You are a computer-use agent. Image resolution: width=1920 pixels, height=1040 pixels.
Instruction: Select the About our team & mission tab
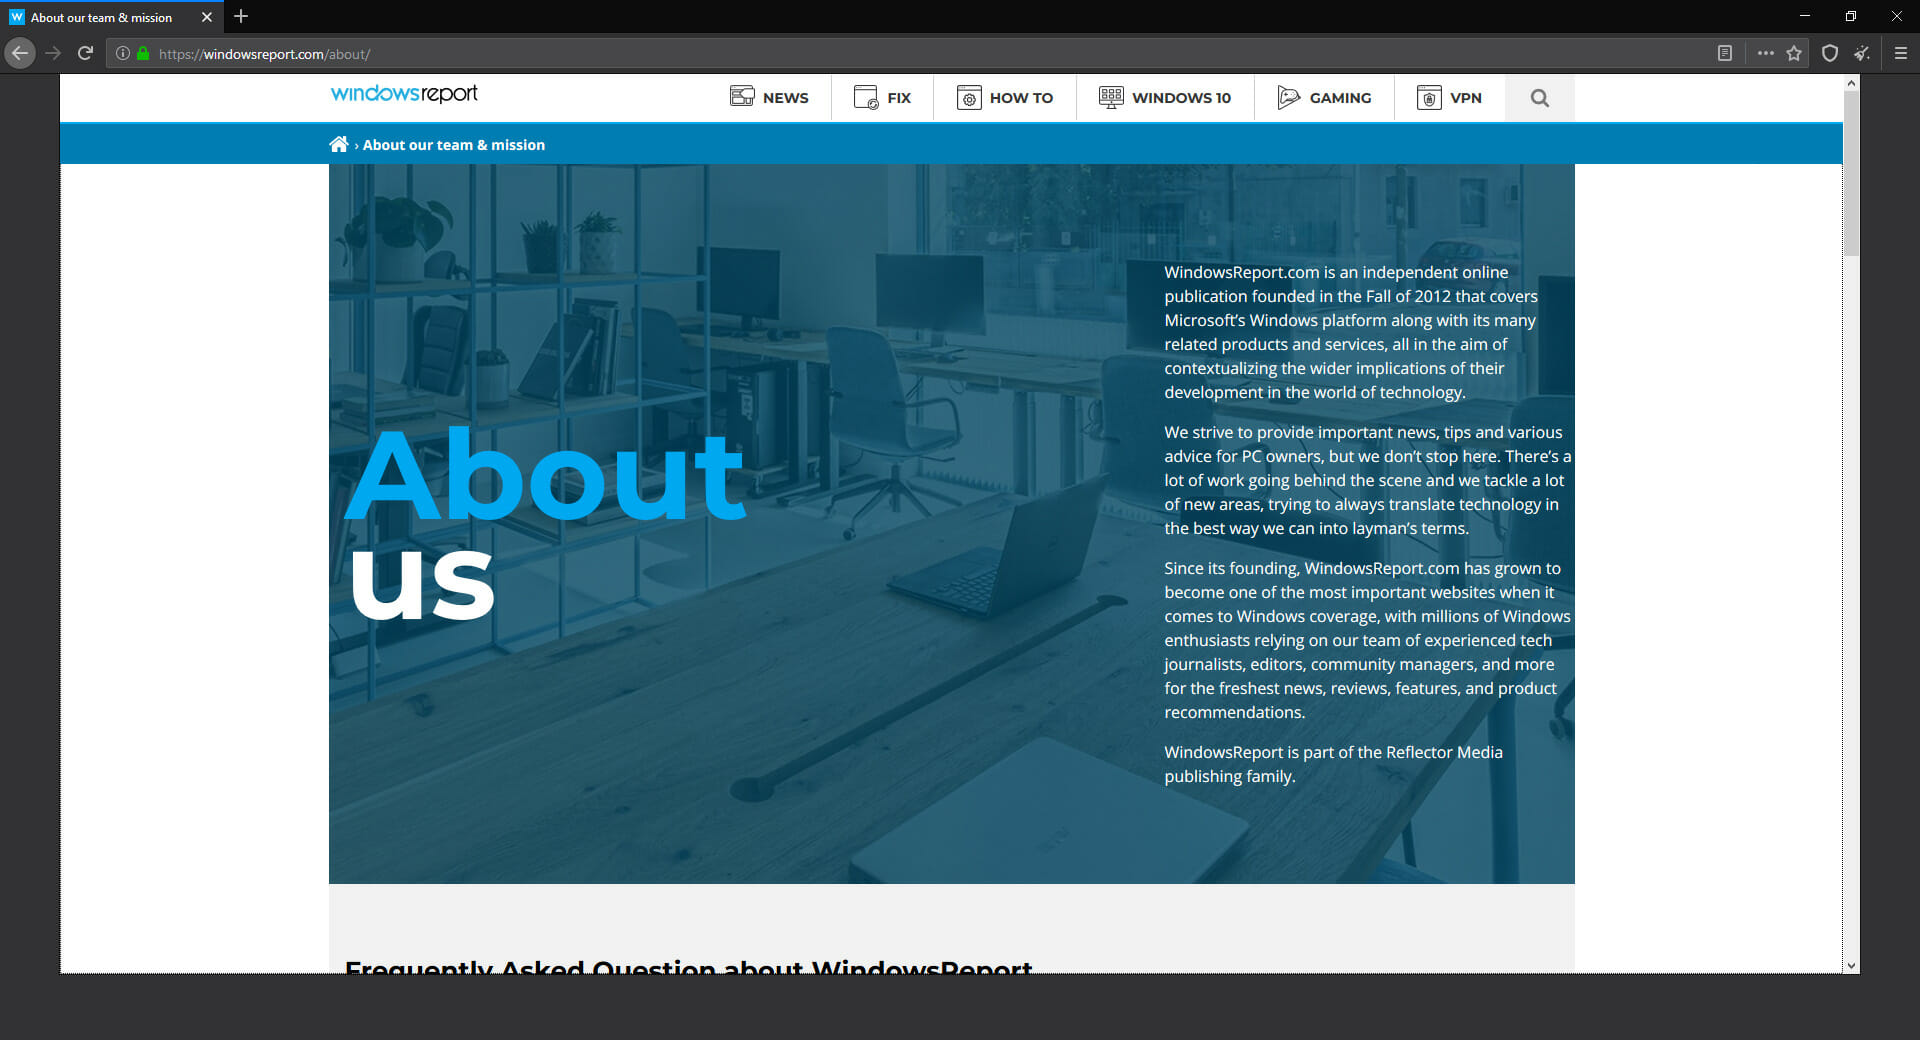tap(110, 17)
